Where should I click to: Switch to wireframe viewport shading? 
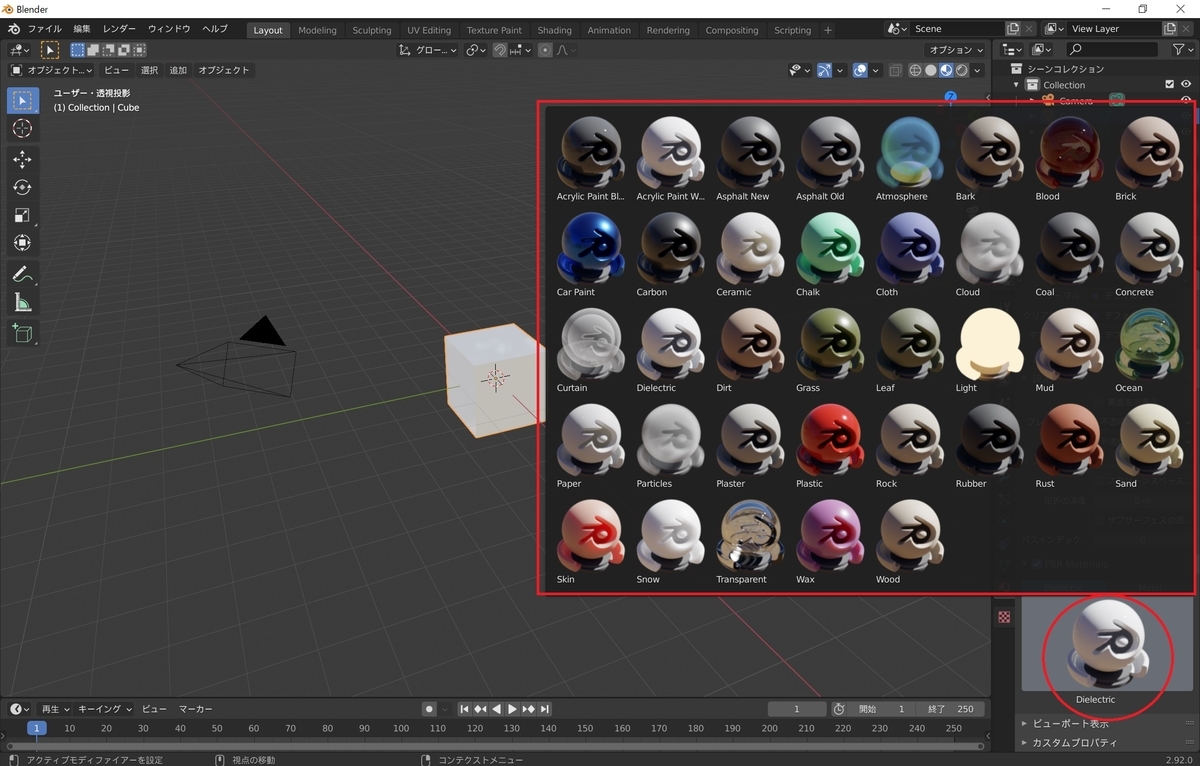point(916,70)
